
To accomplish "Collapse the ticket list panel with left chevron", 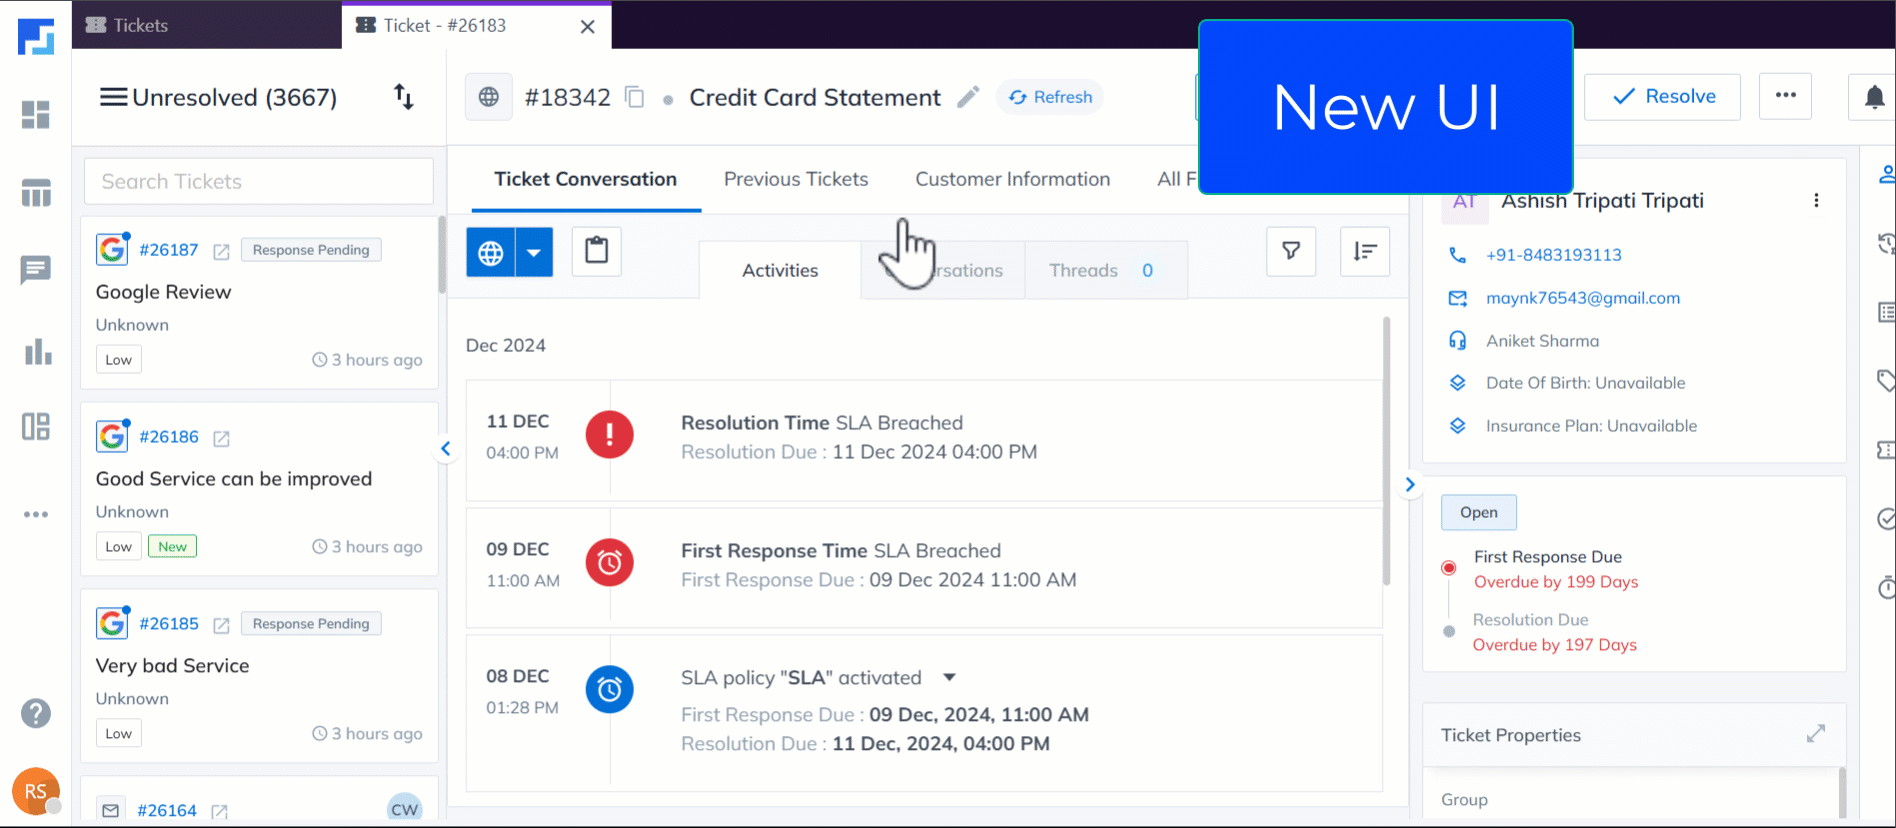I will [x=446, y=449].
